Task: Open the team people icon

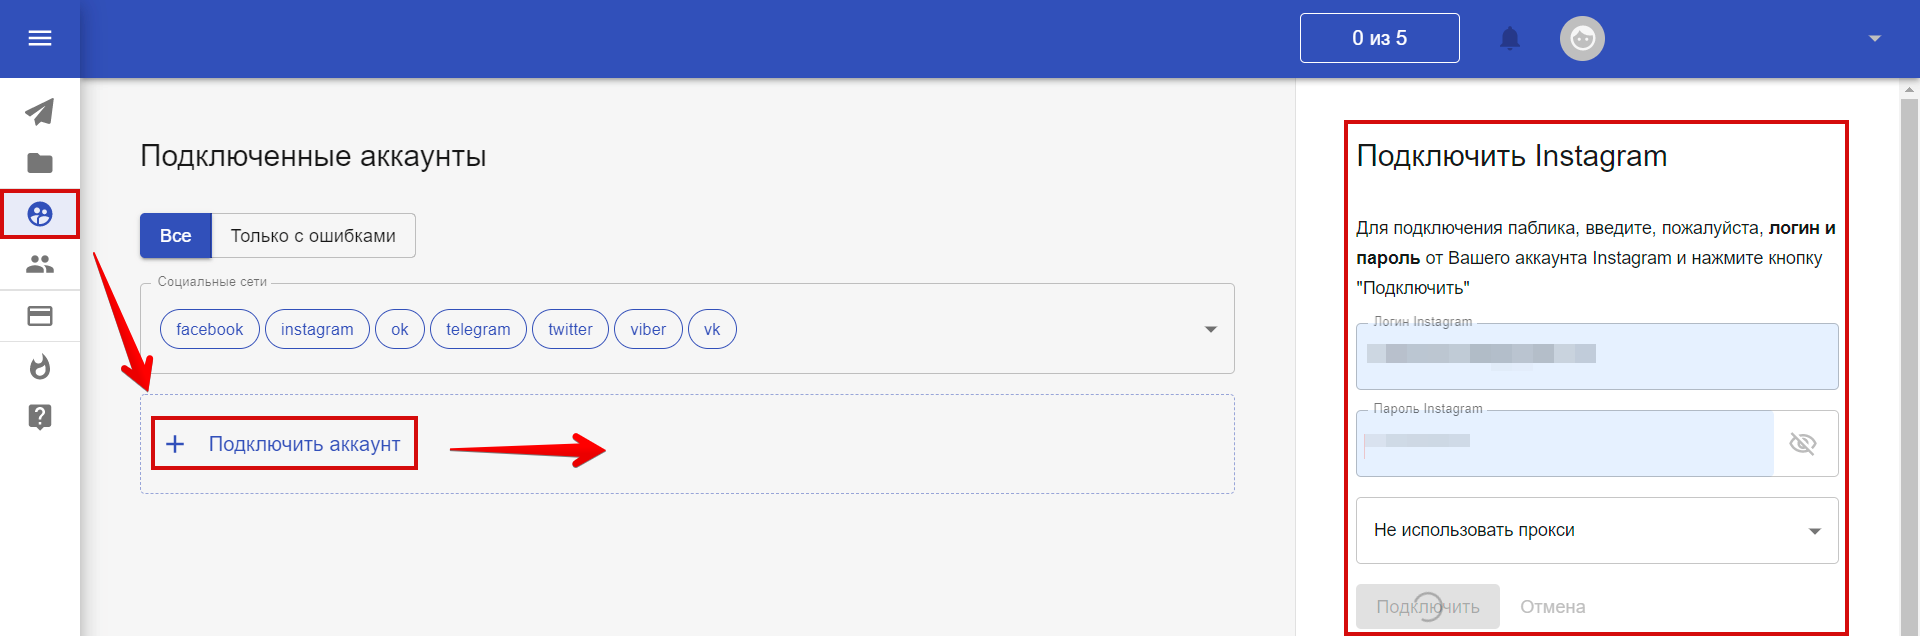Action: (40, 264)
